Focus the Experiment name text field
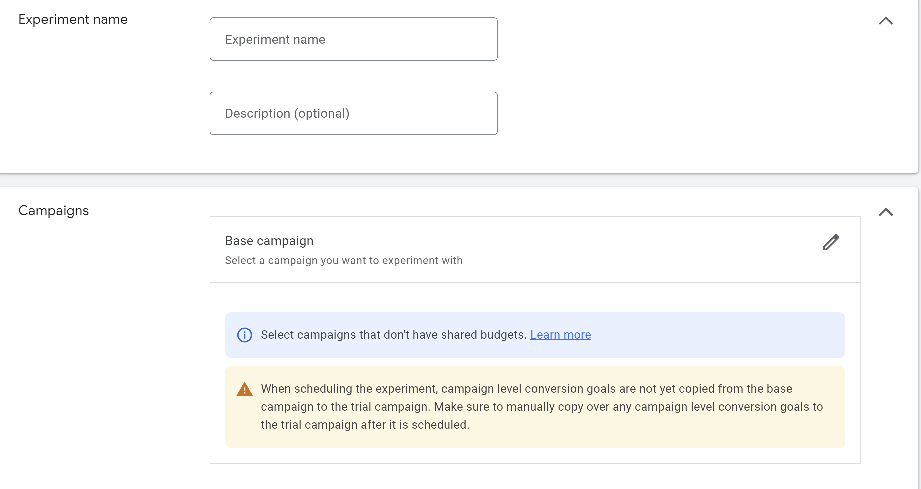The height and width of the screenshot is (489, 921). [353, 40]
